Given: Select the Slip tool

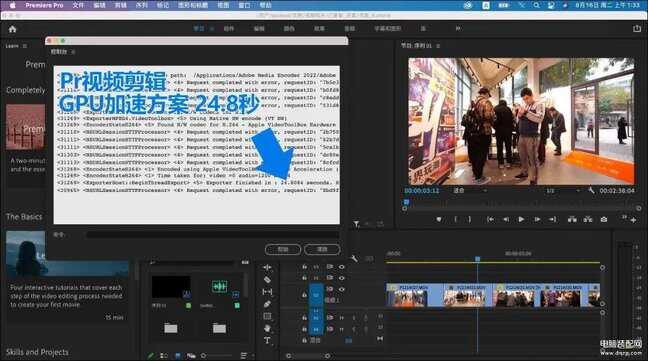Looking at the screenshot, I should [x=267, y=292].
